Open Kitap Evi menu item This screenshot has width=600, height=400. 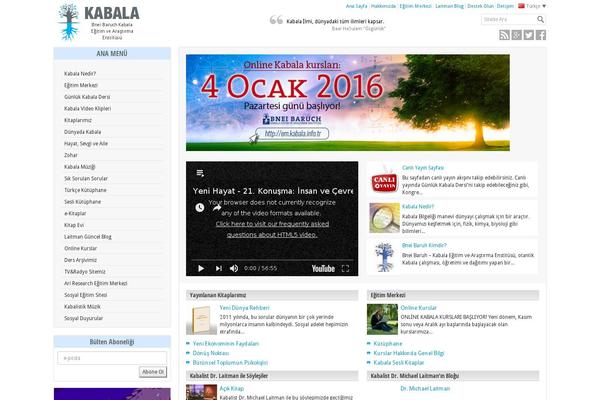(74, 225)
